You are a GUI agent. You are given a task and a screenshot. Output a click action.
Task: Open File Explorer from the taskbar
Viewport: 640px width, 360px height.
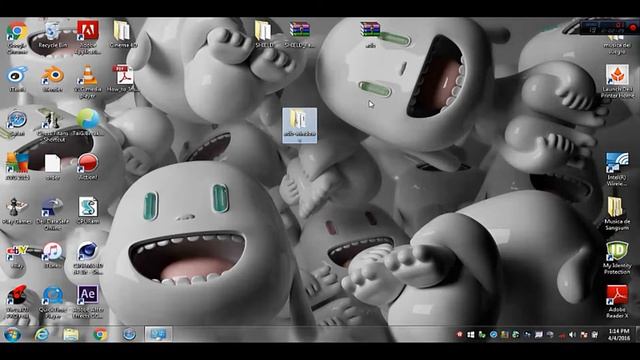(71, 335)
